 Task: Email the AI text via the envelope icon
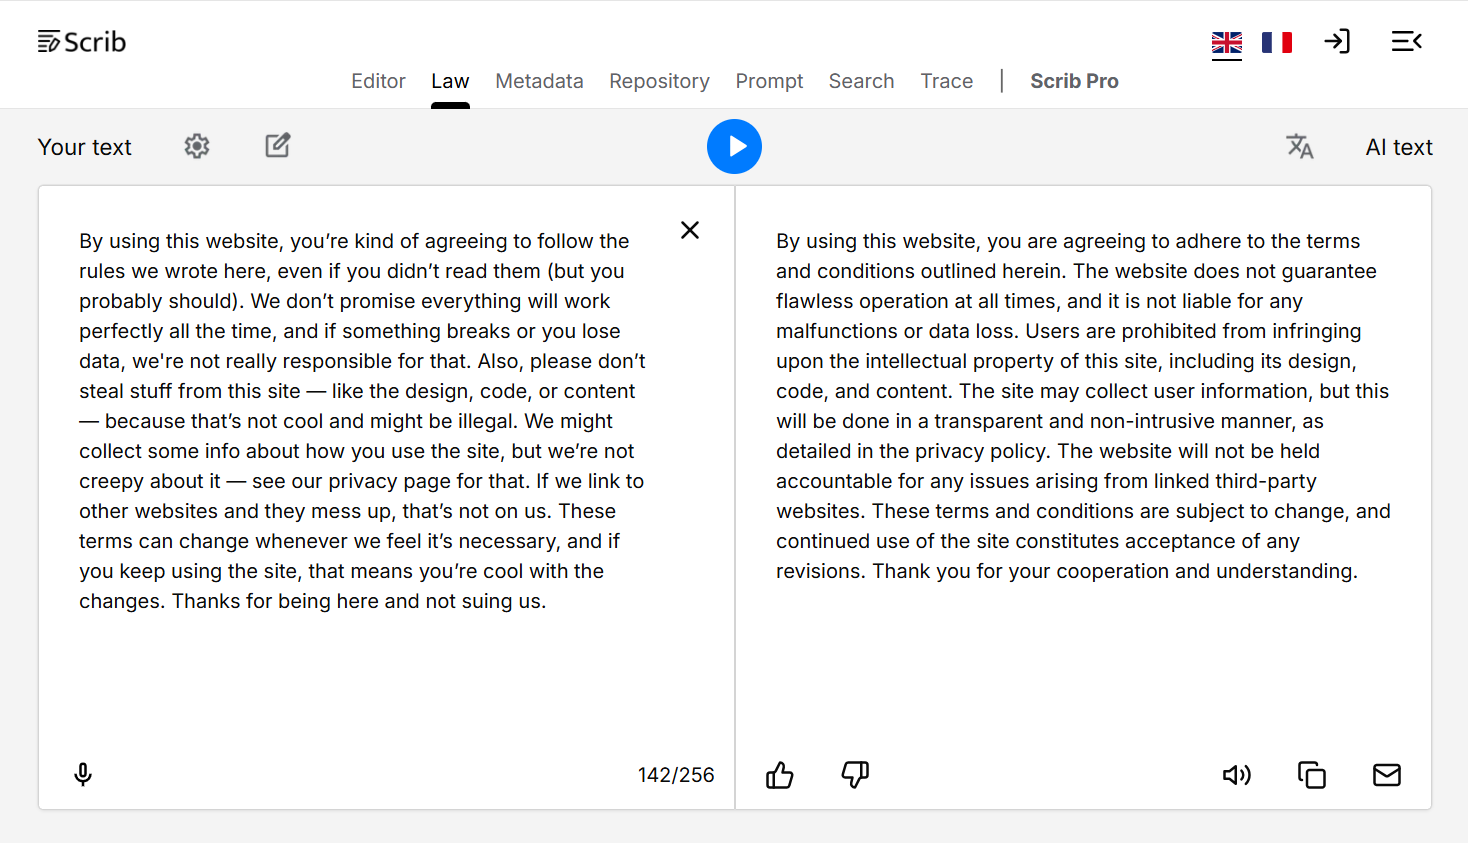click(x=1386, y=774)
